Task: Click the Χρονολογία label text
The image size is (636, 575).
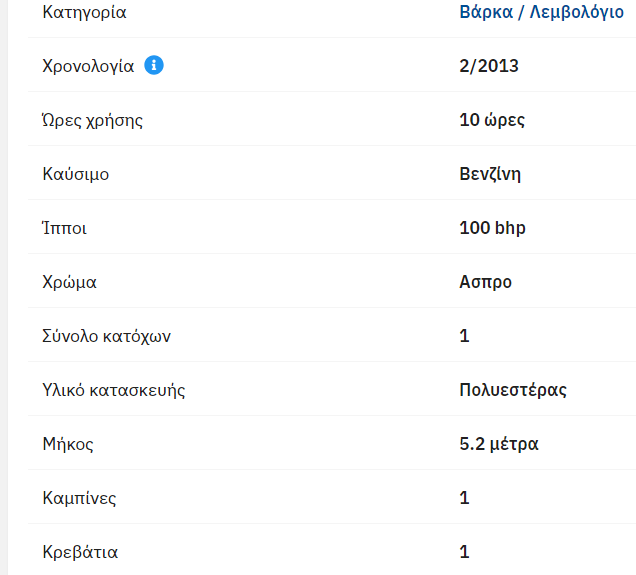Action: pyautogui.click(x=88, y=67)
